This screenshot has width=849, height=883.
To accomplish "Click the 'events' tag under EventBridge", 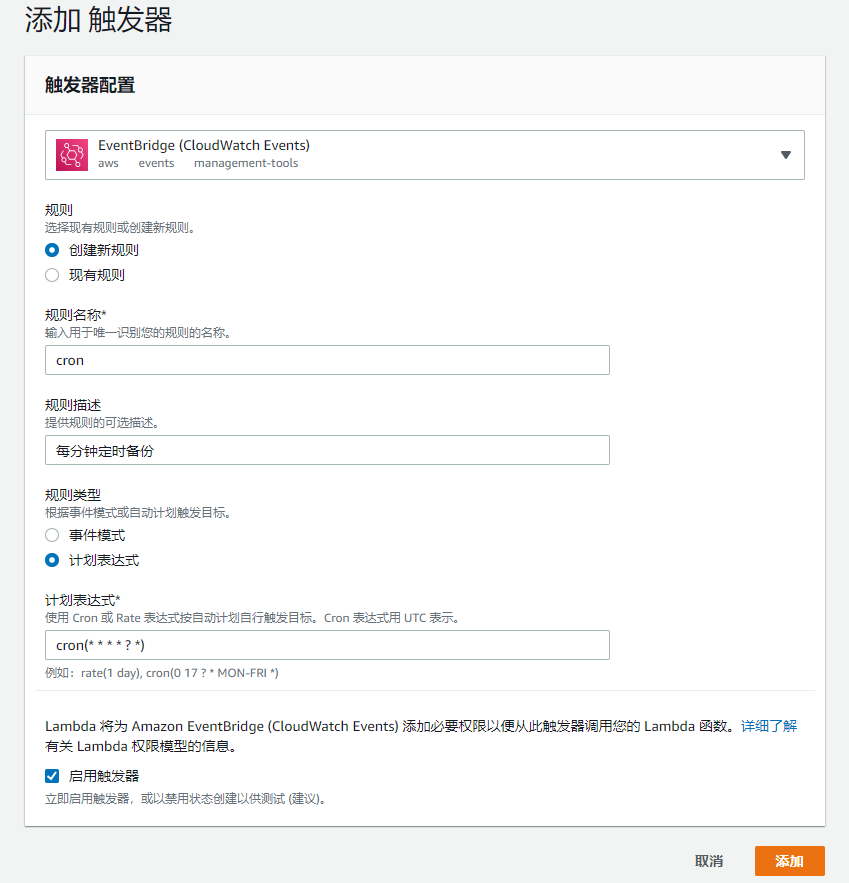I will (157, 163).
